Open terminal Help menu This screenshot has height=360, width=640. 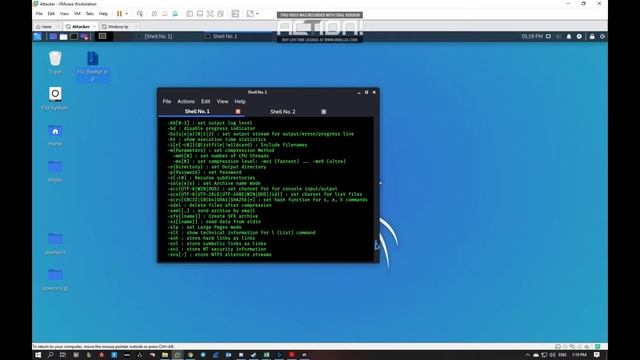point(240,101)
